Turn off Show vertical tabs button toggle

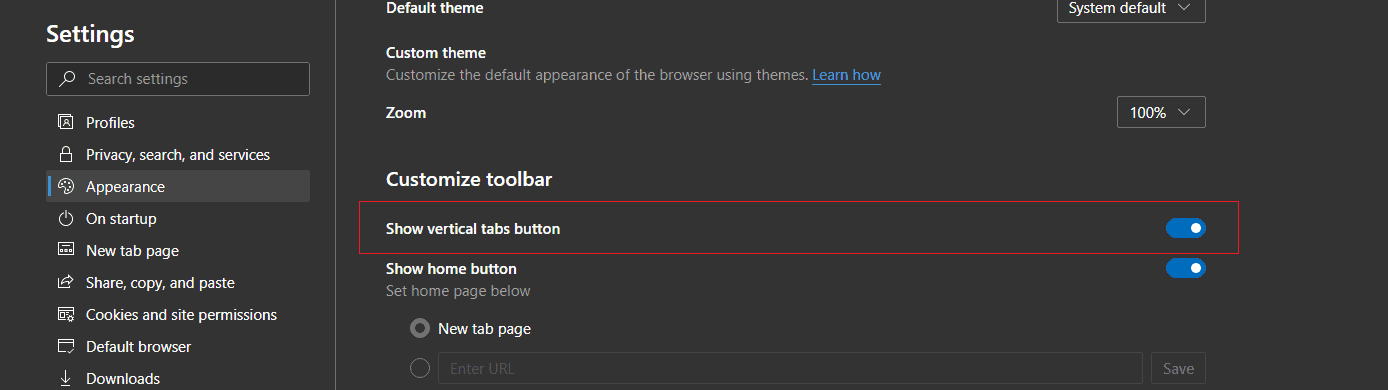(x=1185, y=229)
